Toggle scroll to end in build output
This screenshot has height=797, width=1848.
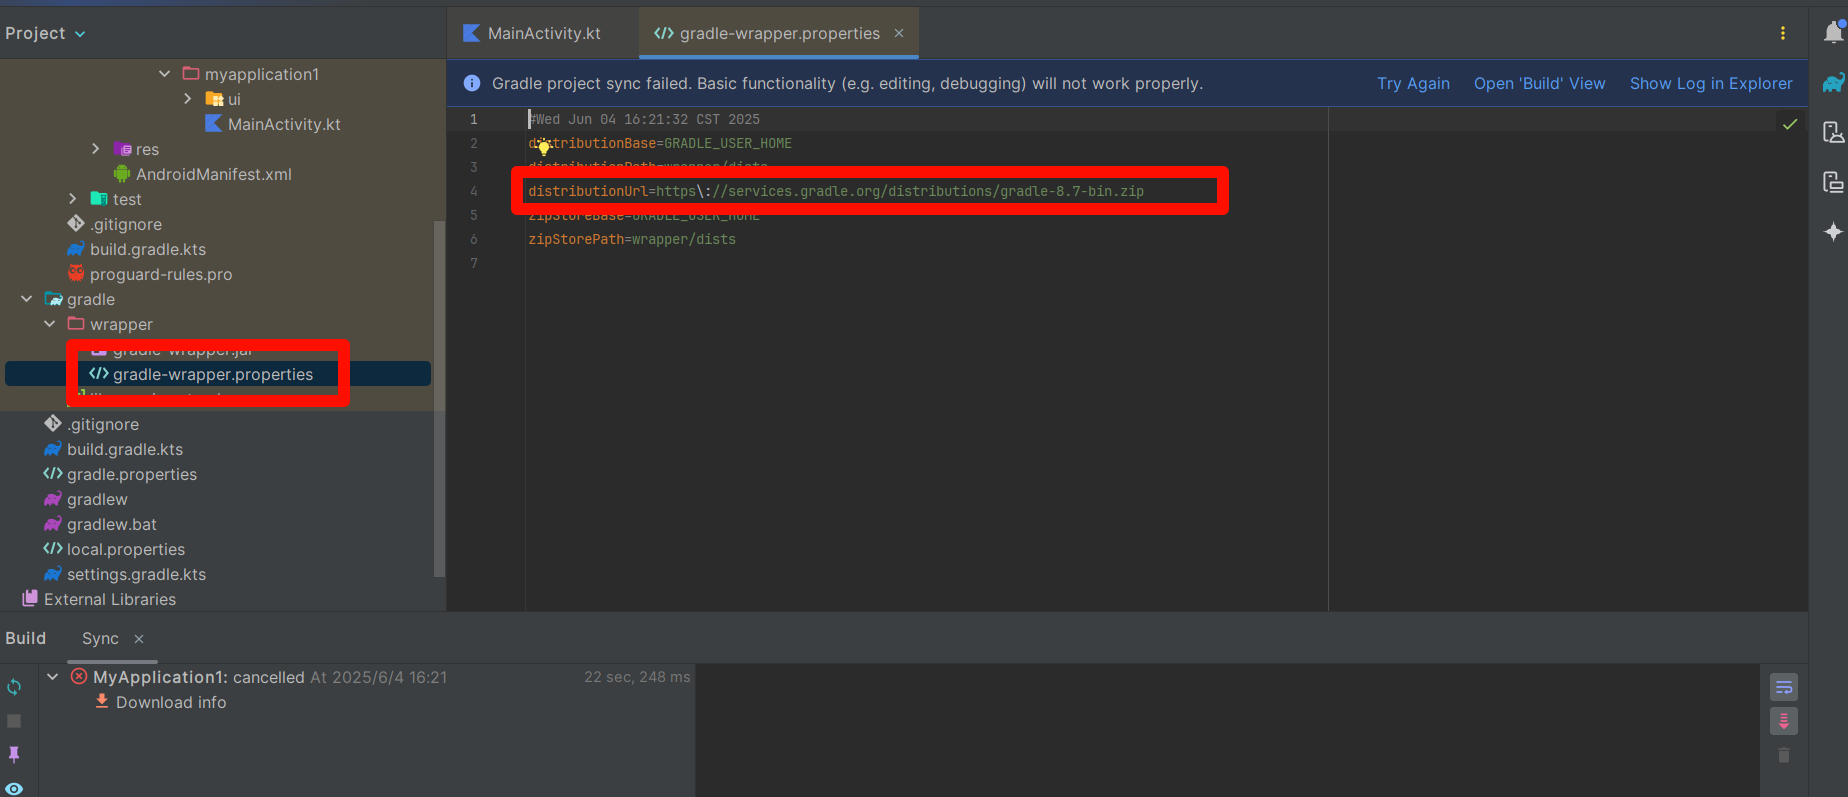(1783, 721)
